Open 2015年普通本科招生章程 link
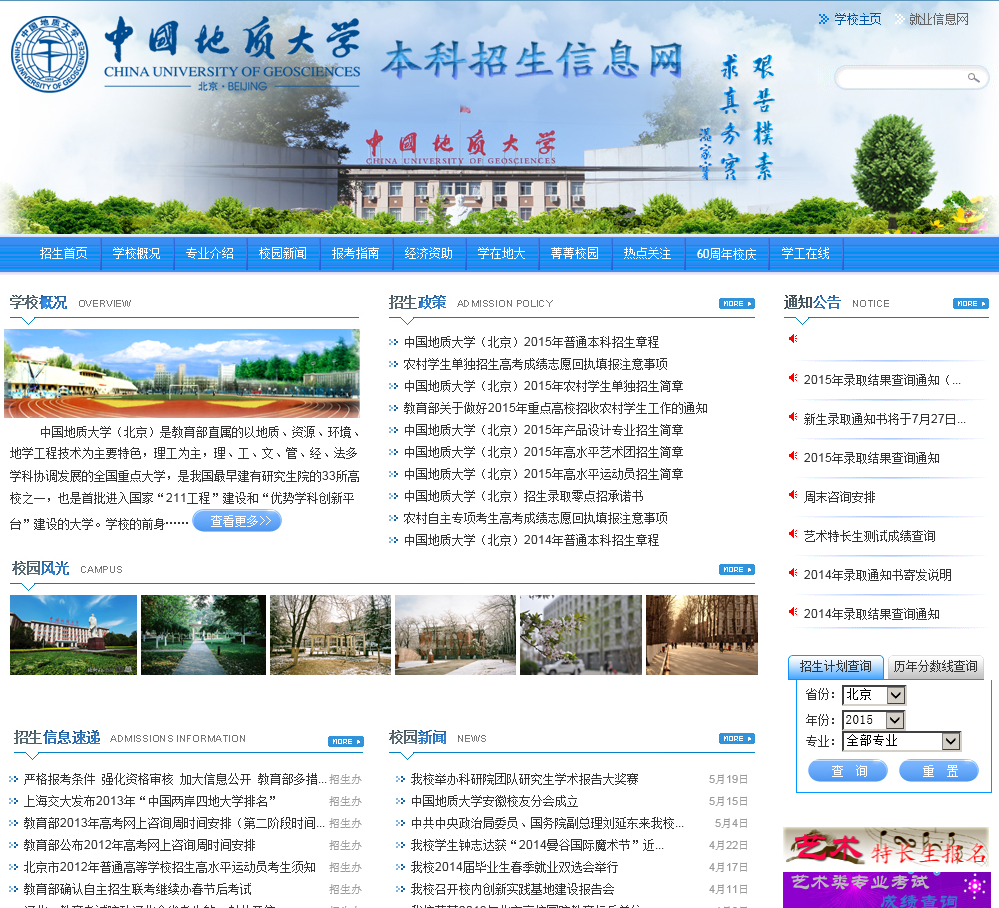Screen dimensions: 999x908 (531, 342)
